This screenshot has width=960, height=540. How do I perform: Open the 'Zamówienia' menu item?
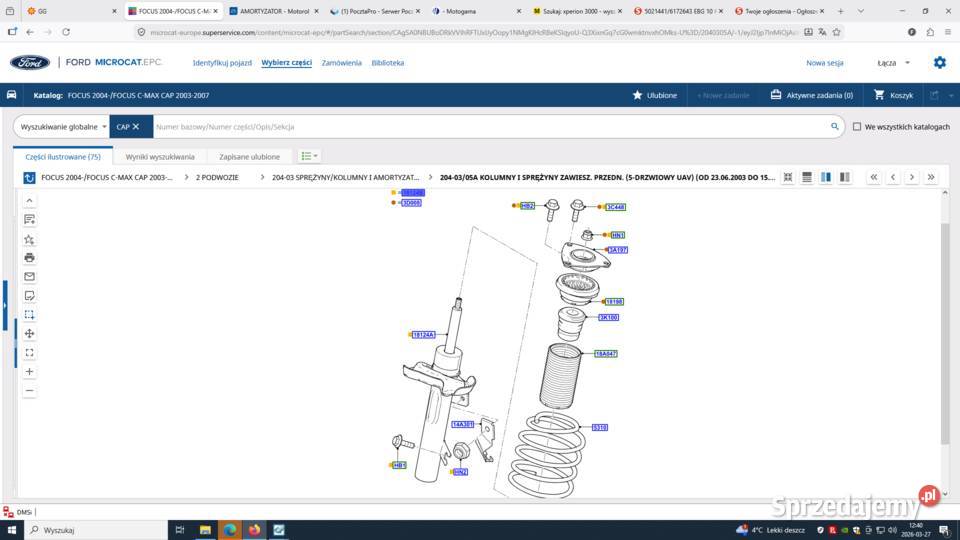[341, 62]
